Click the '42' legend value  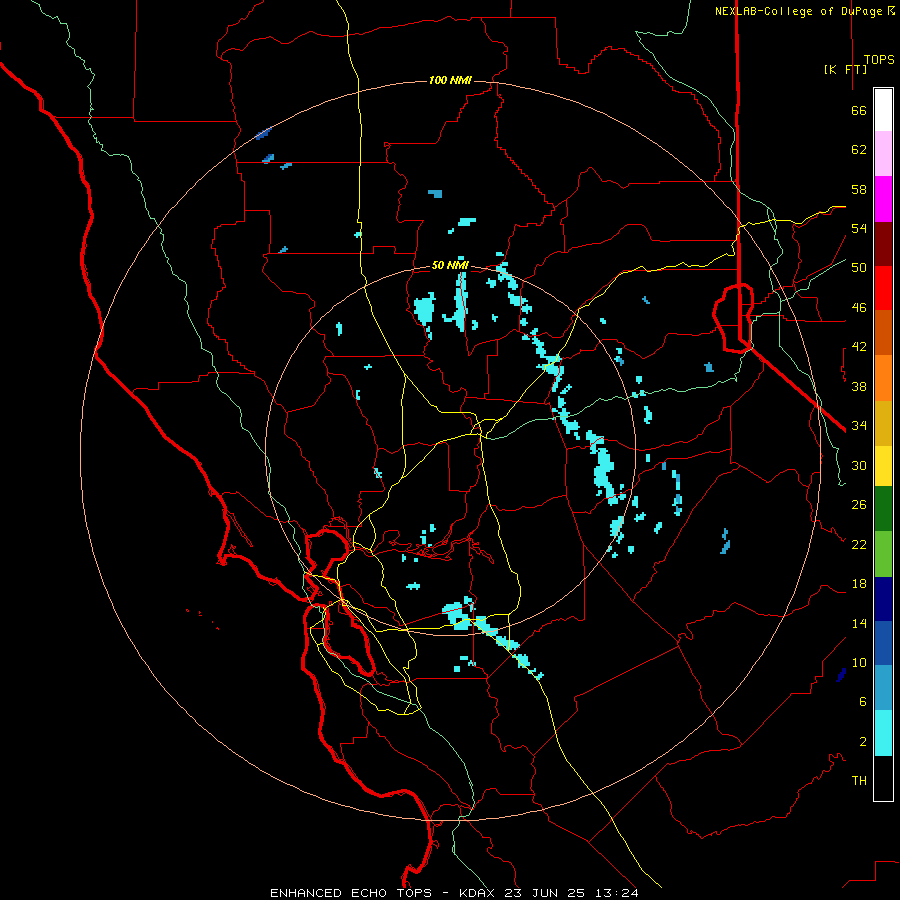click(859, 347)
